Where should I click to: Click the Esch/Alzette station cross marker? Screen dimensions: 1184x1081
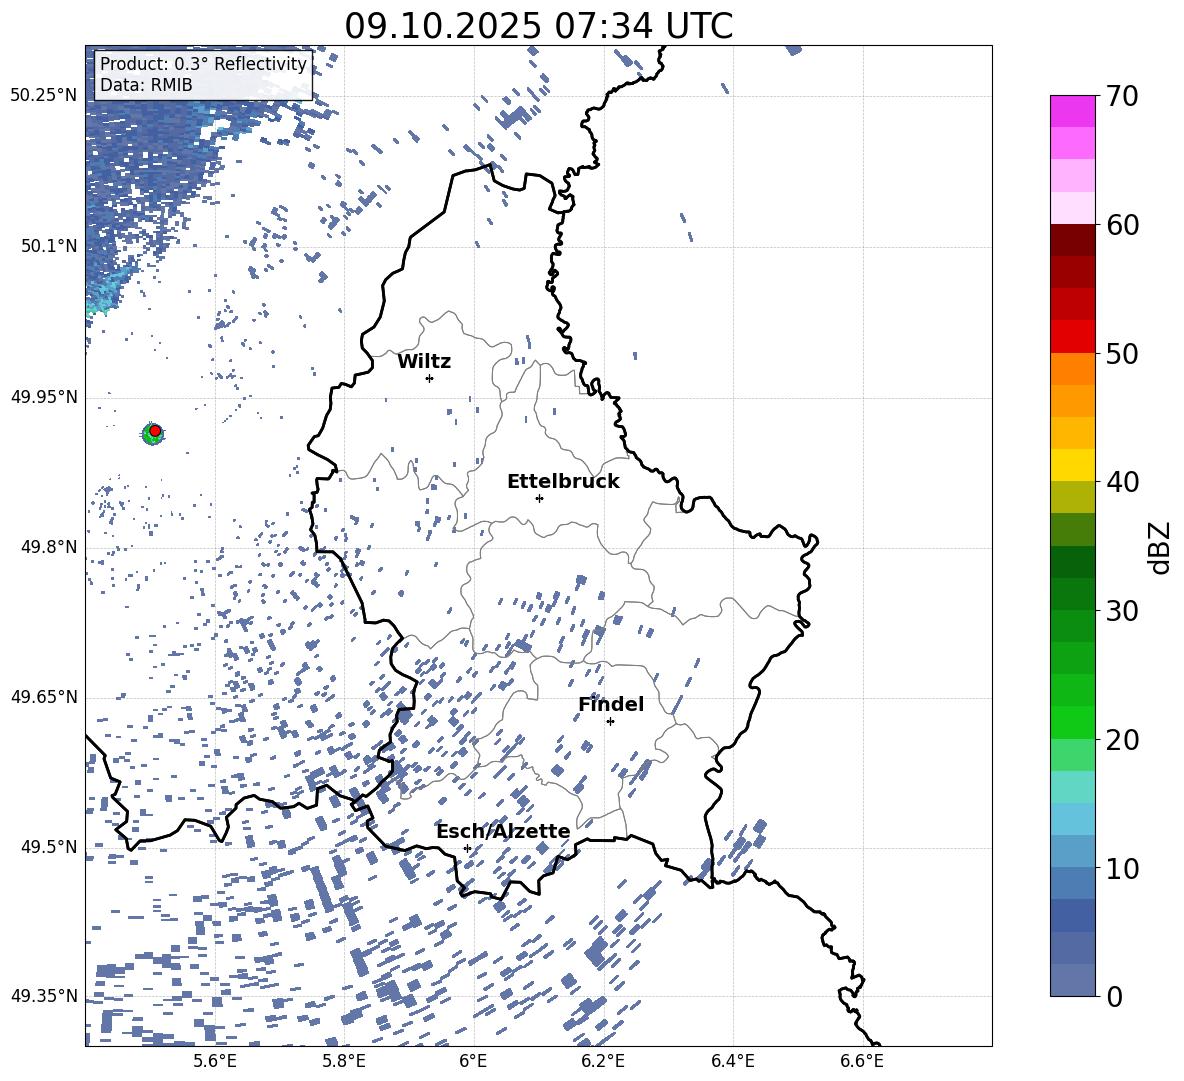click(467, 848)
